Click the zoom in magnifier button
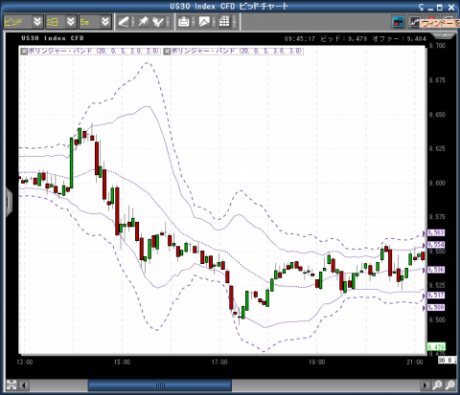The width and height of the screenshot is (460, 395). (x=437, y=385)
